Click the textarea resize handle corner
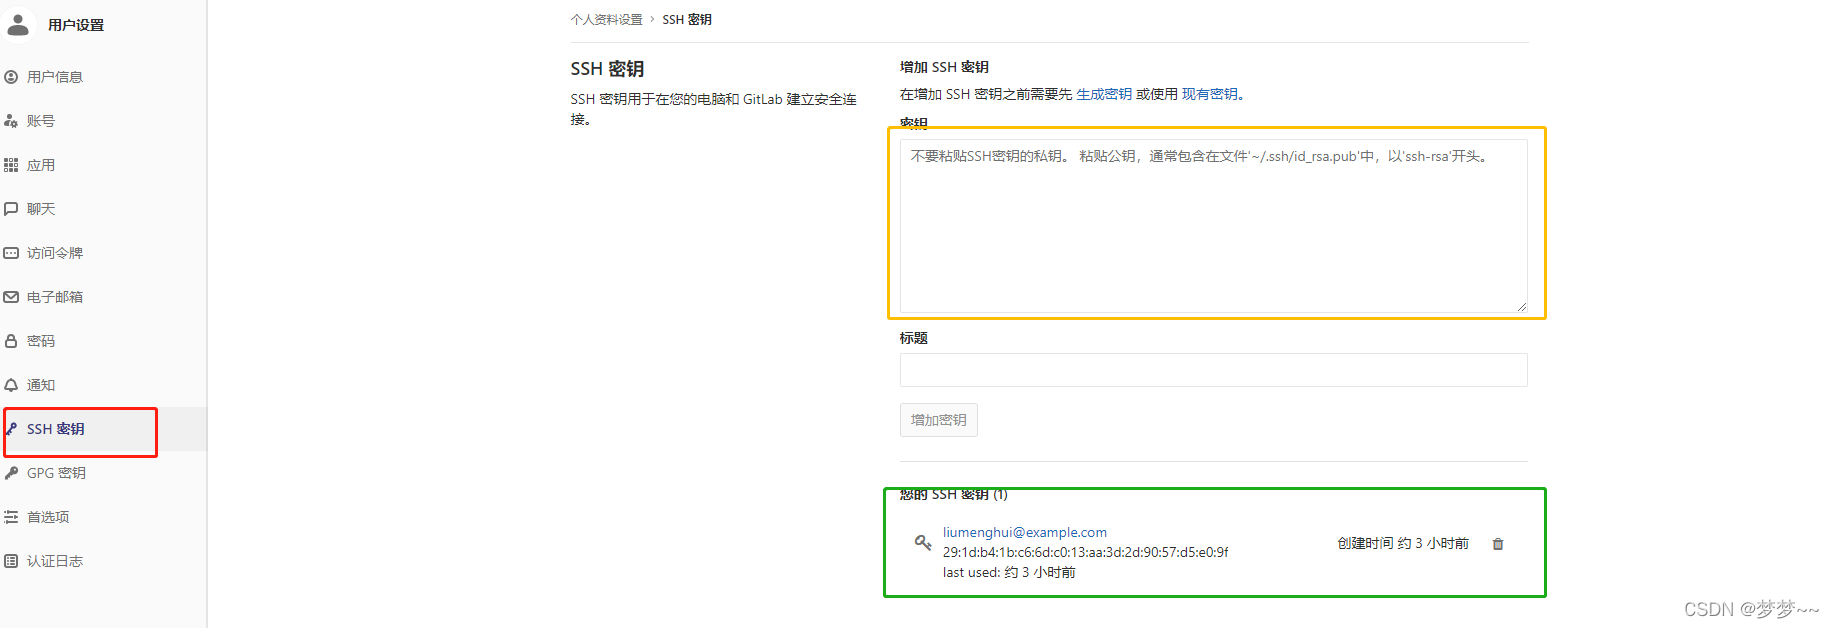 pos(1521,306)
